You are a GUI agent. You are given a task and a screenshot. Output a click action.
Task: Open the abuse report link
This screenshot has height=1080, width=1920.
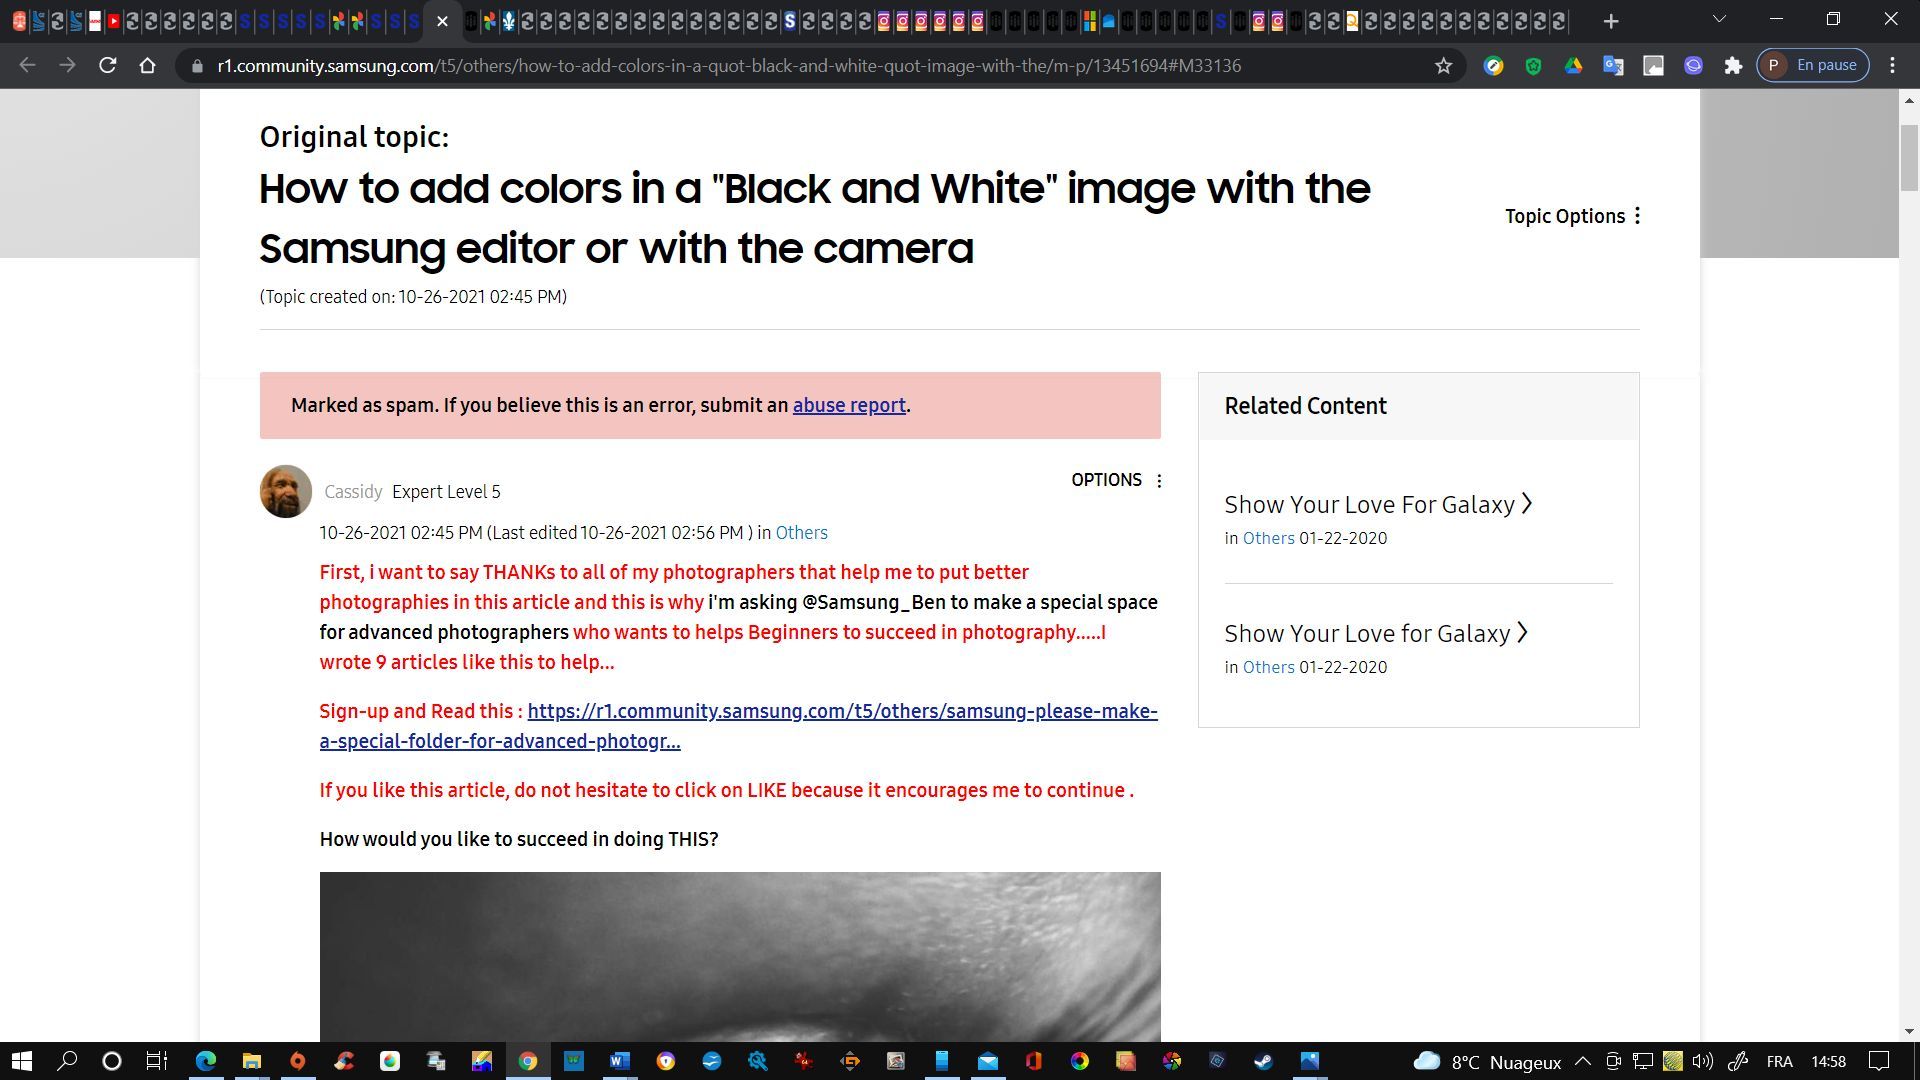point(848,405)
